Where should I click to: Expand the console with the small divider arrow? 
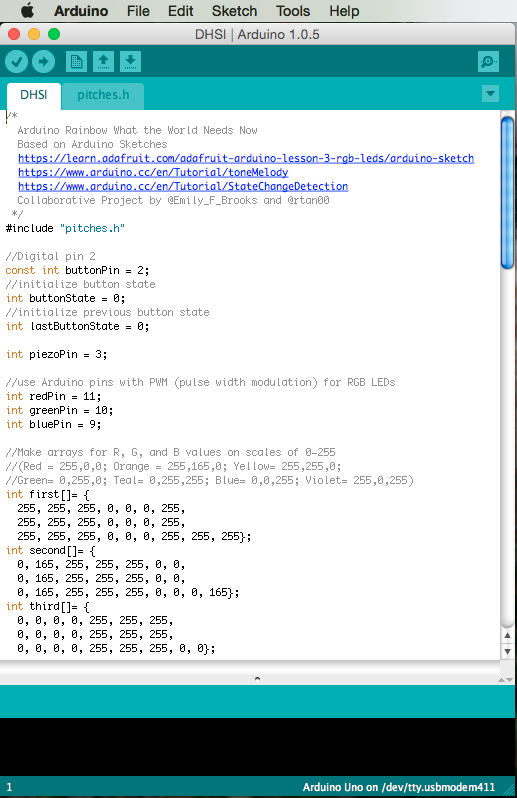tap(257, 679)
